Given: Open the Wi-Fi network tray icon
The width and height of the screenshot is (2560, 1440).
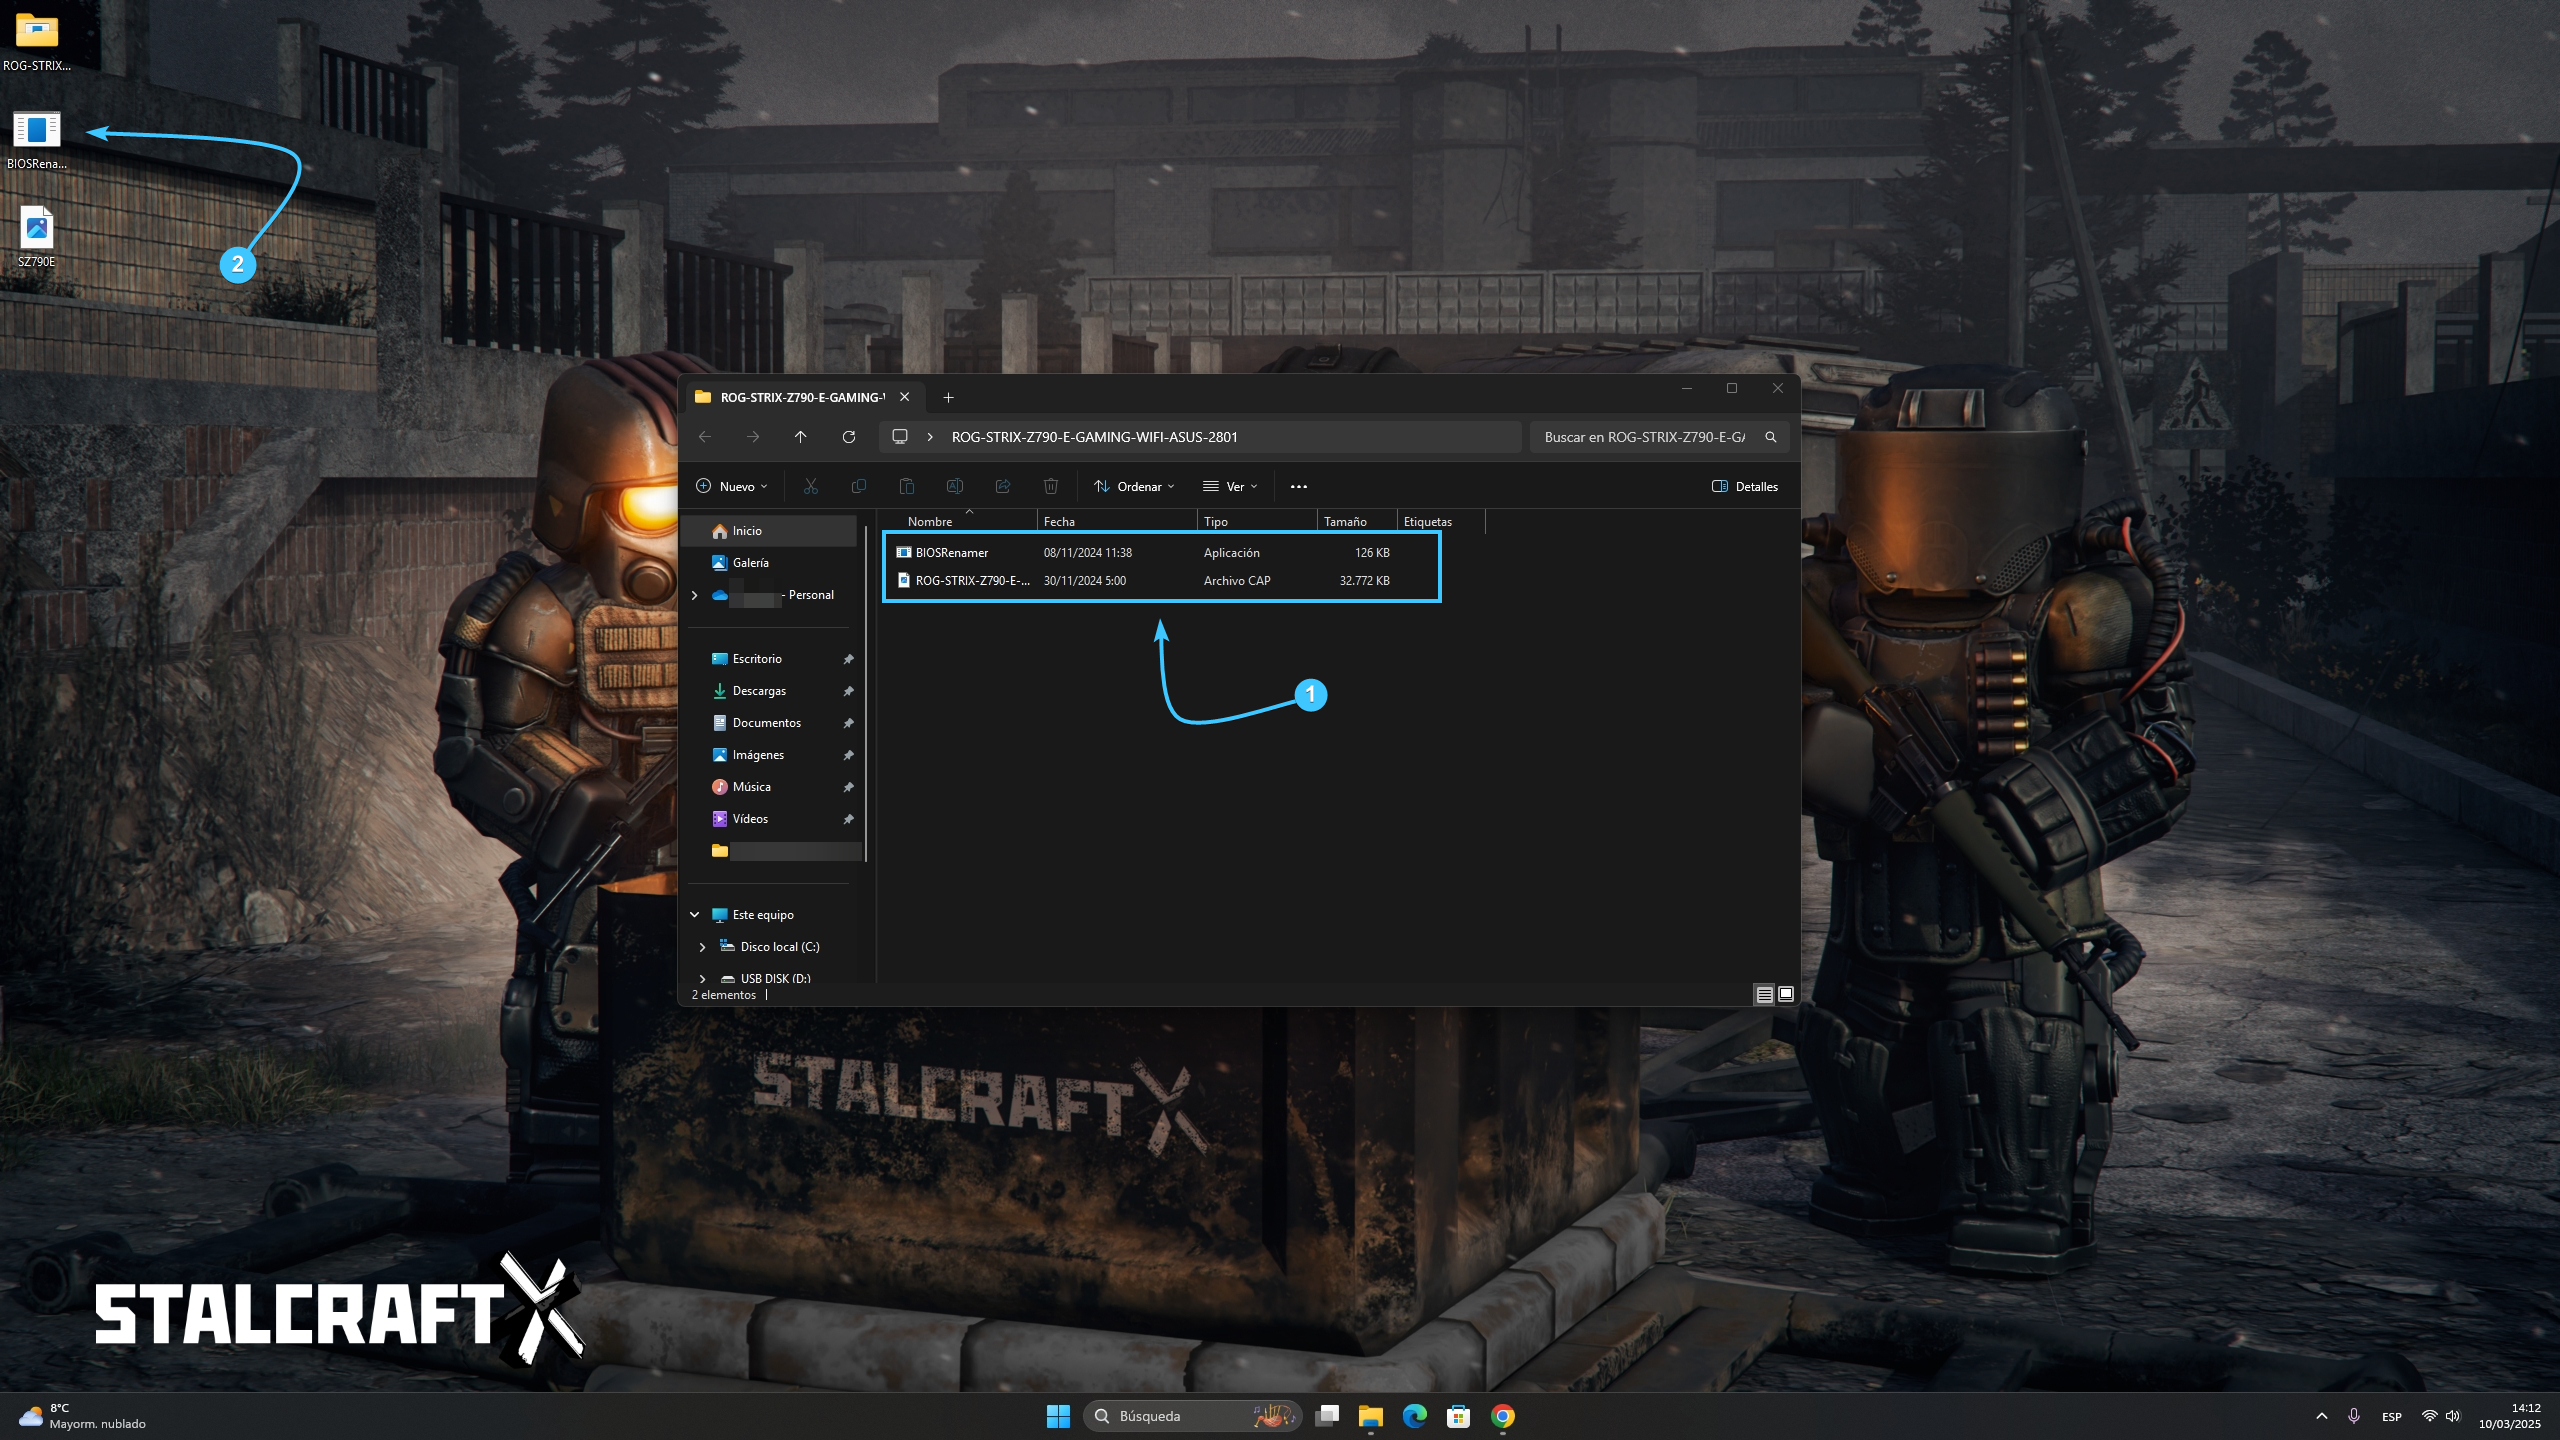Looking at the screenshot, I should point(2429,1416).
